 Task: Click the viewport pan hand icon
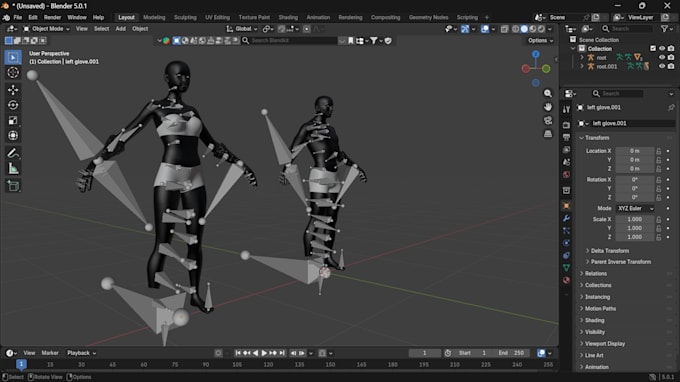point(548,107)
